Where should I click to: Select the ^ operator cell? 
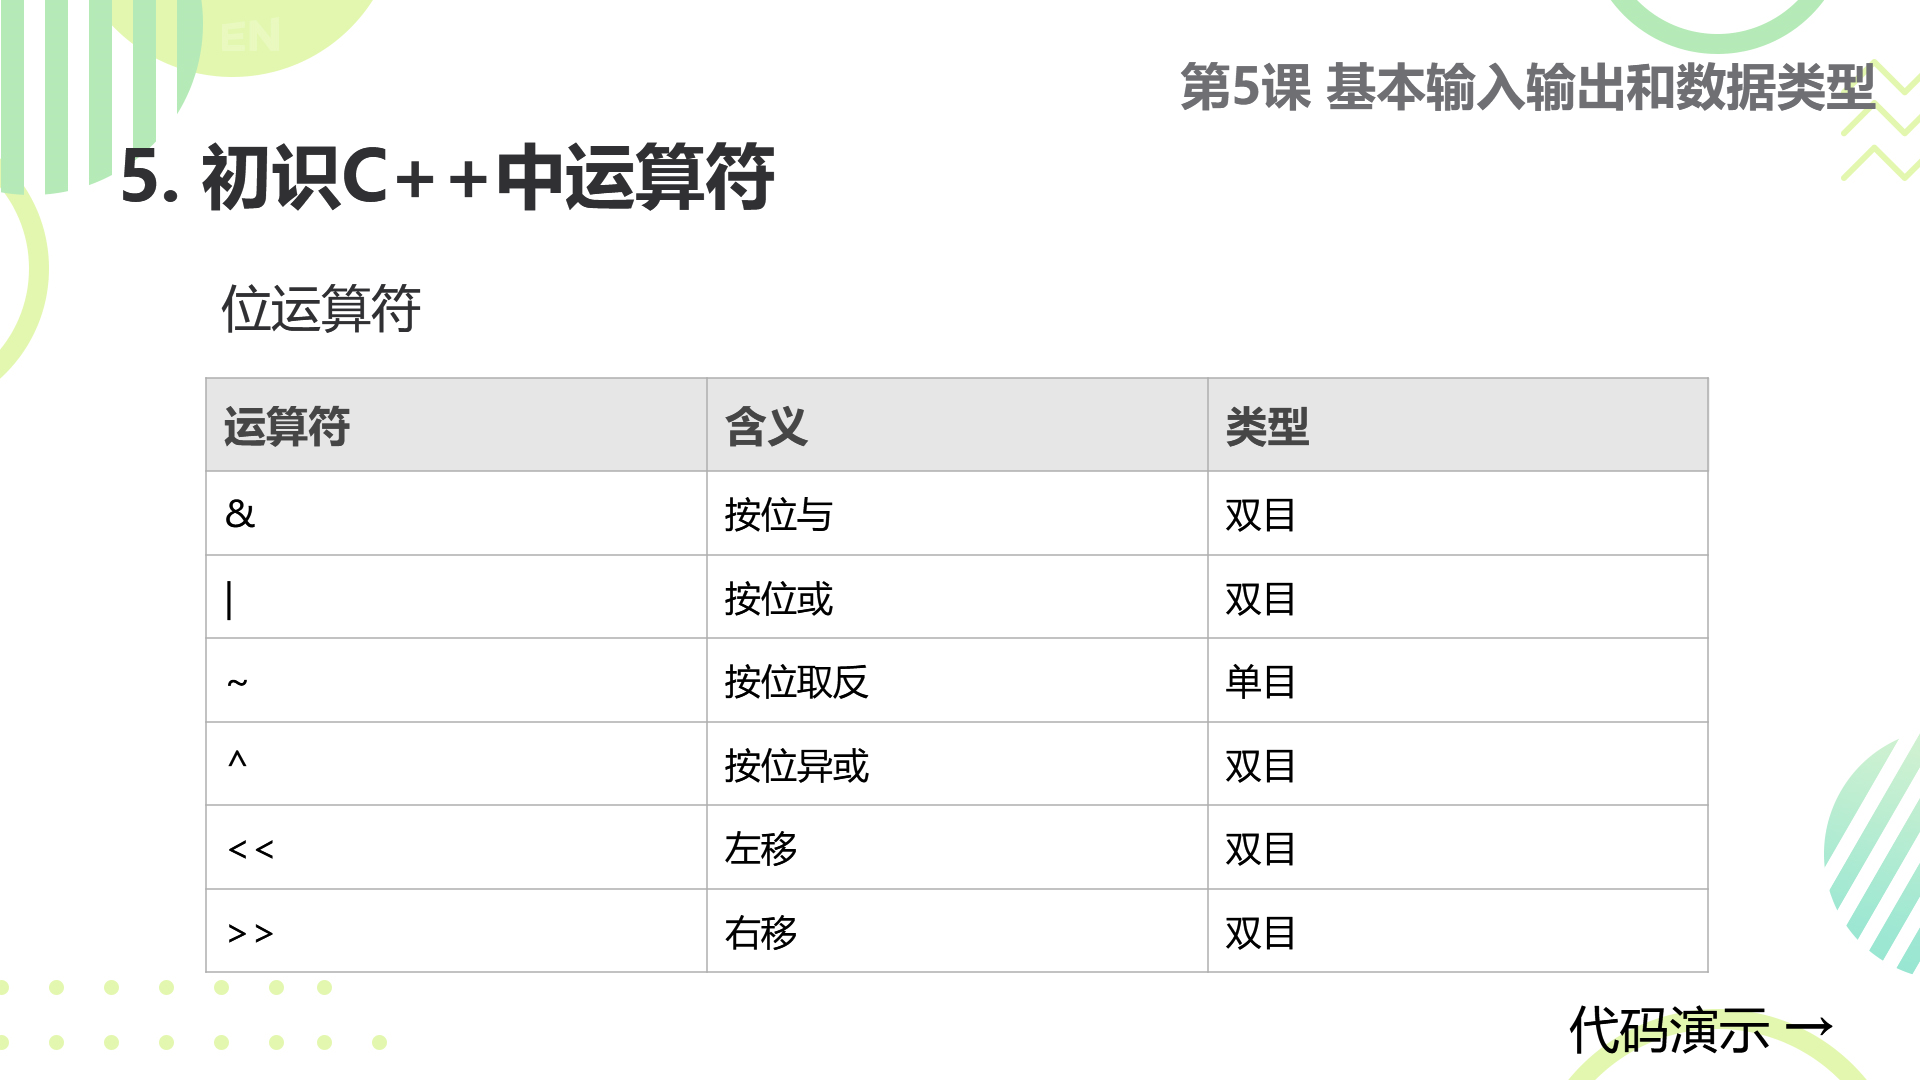[456, 764]
